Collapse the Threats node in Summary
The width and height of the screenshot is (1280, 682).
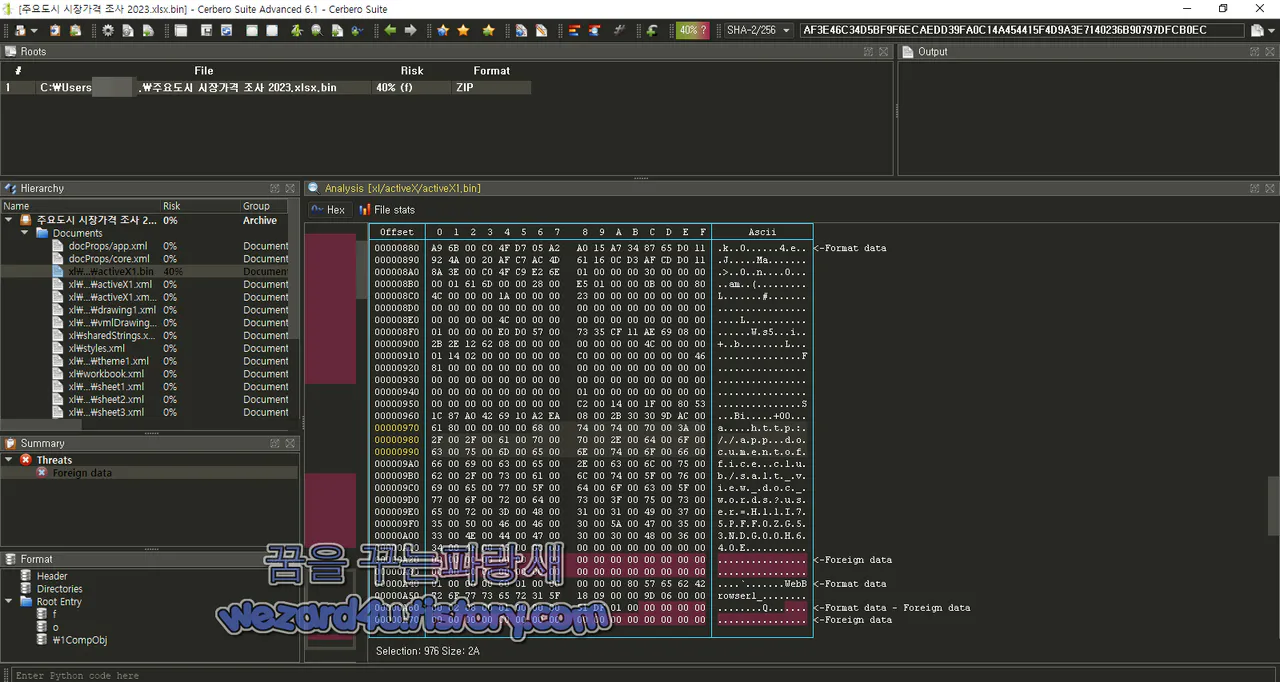(x=9, y=460)
